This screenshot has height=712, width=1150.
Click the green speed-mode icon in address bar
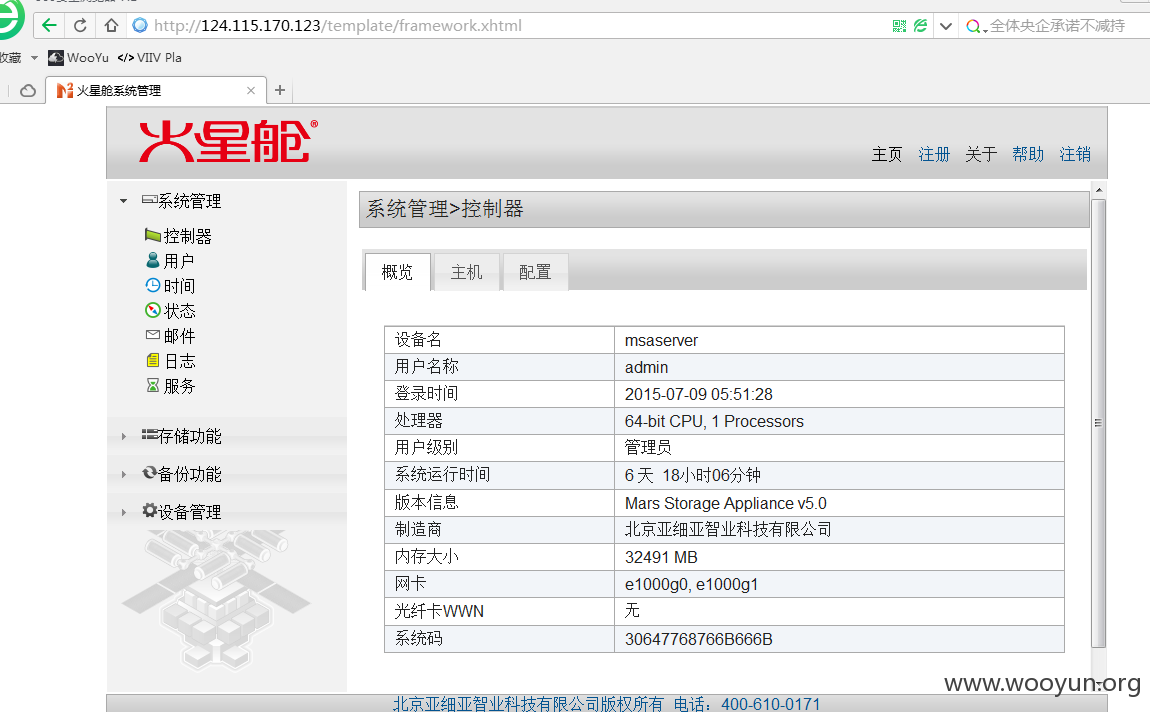click(920, 26)
